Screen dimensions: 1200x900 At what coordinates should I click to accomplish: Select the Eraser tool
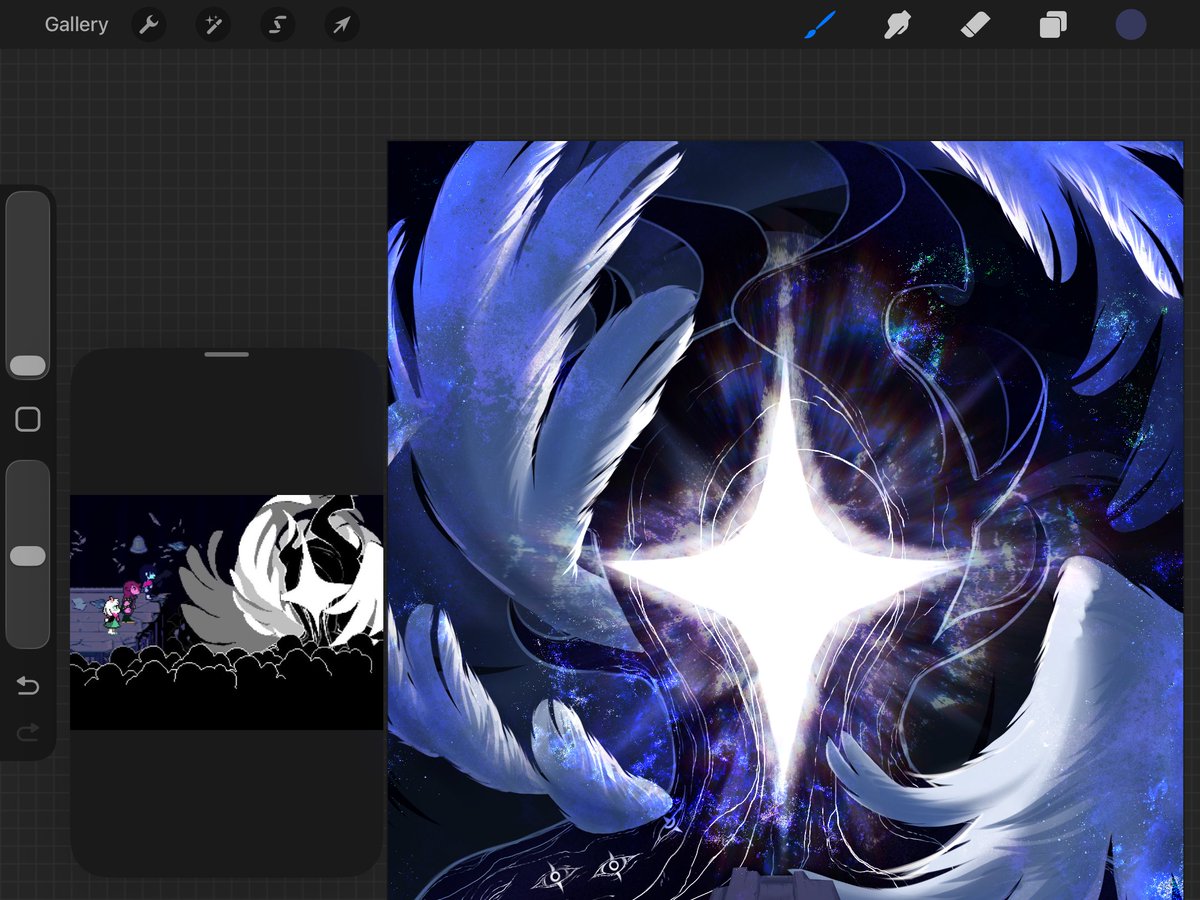[x=975, y=25]
